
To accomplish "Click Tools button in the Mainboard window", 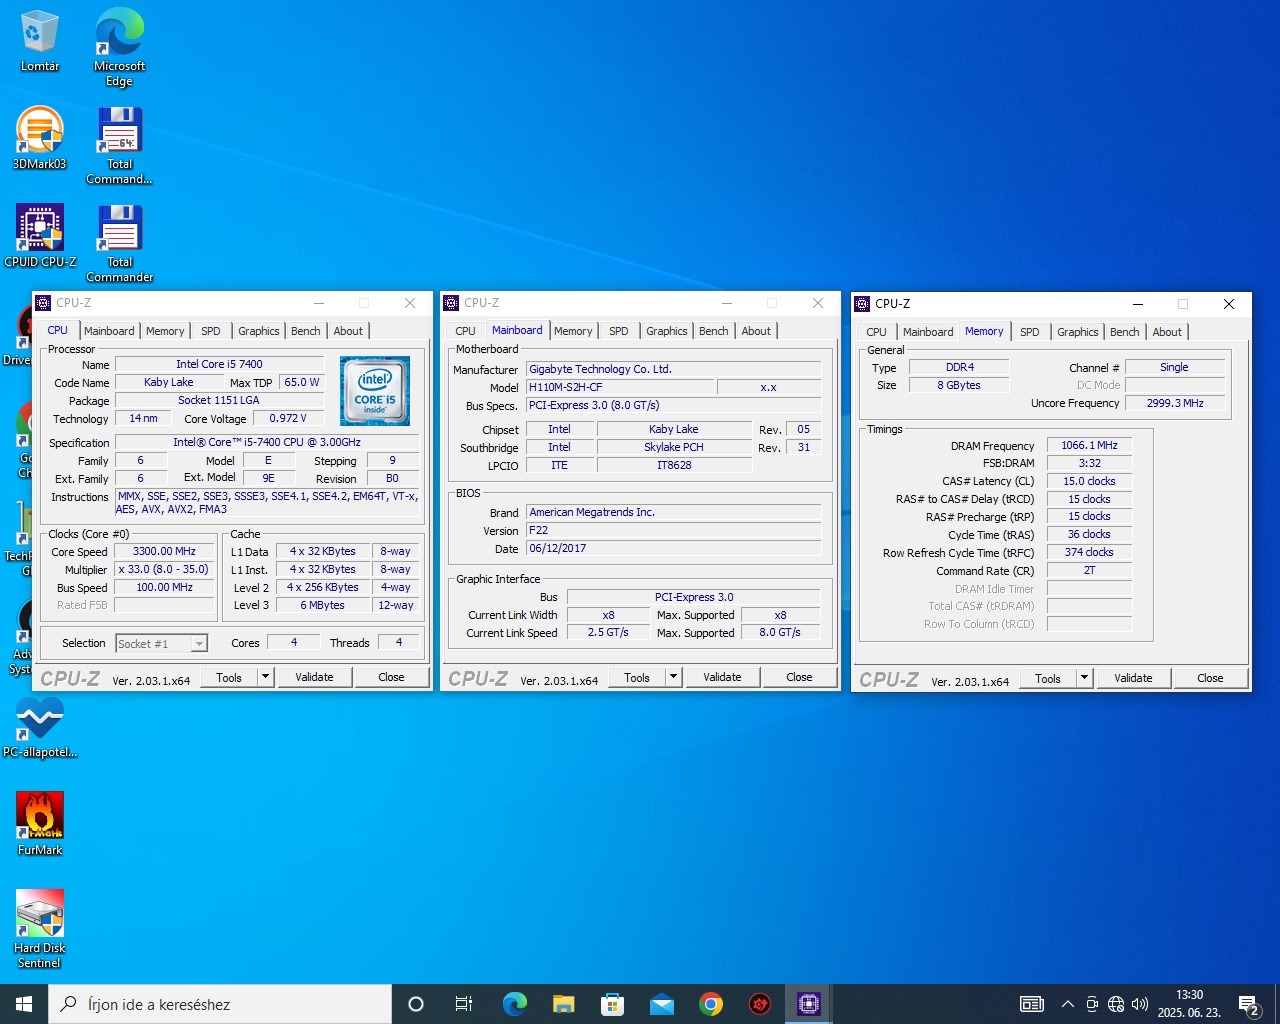I will (x=637, y=677).
